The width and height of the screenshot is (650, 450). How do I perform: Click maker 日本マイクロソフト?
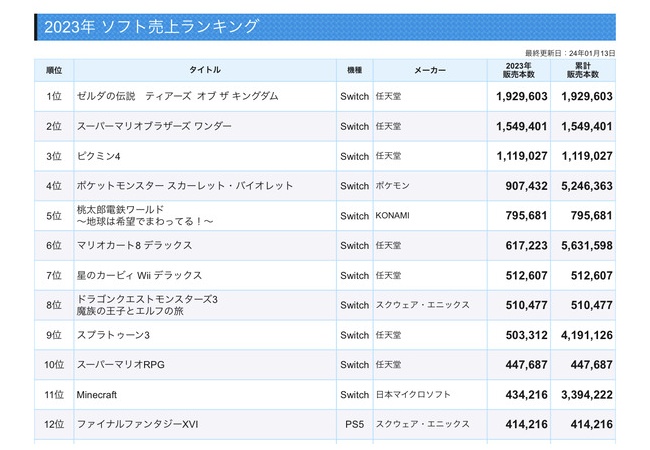413,394
